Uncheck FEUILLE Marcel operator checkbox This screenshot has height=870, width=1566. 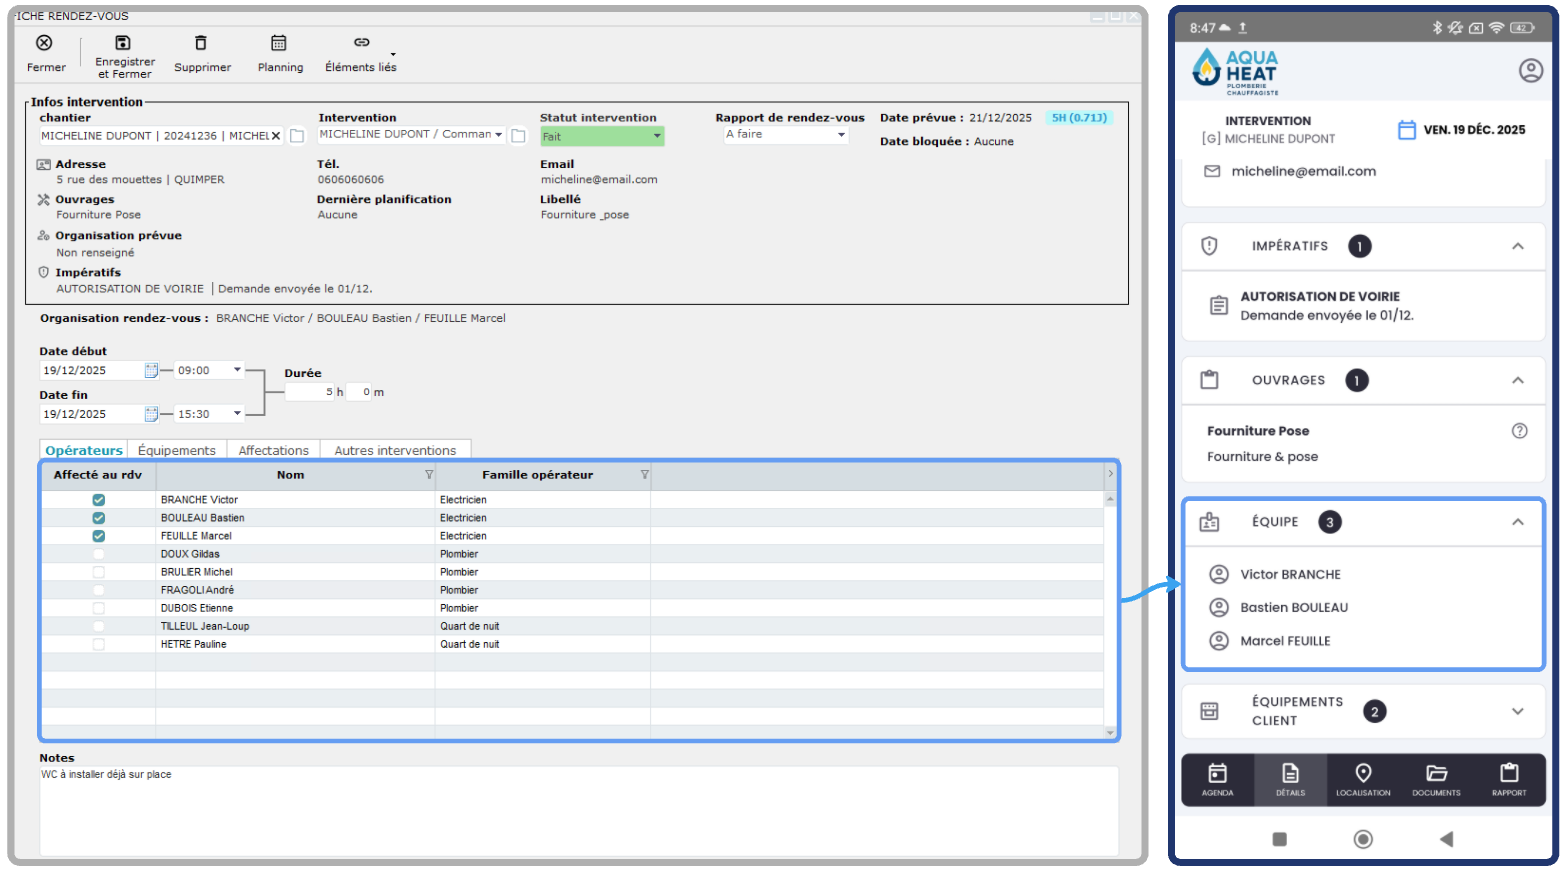pyautogui.click(x=98, y=536)
